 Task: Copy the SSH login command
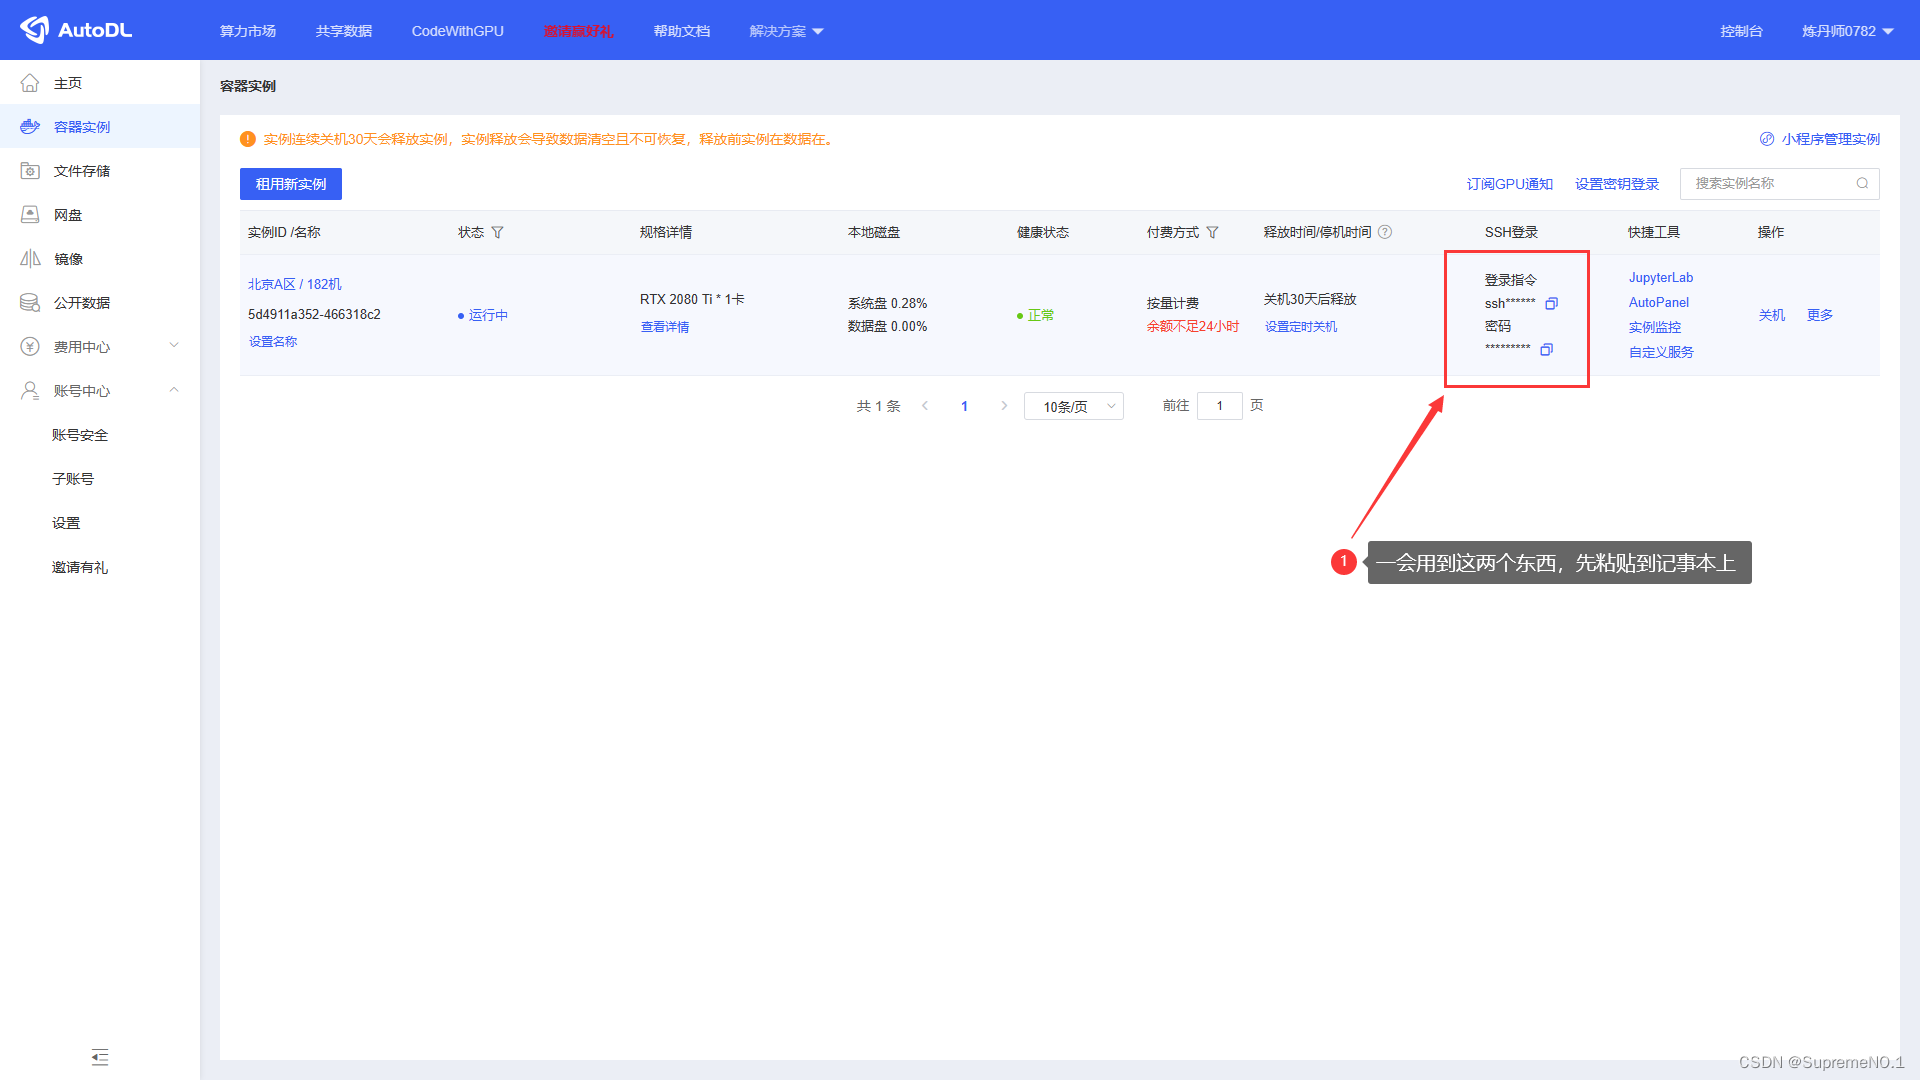point(1551,303)
